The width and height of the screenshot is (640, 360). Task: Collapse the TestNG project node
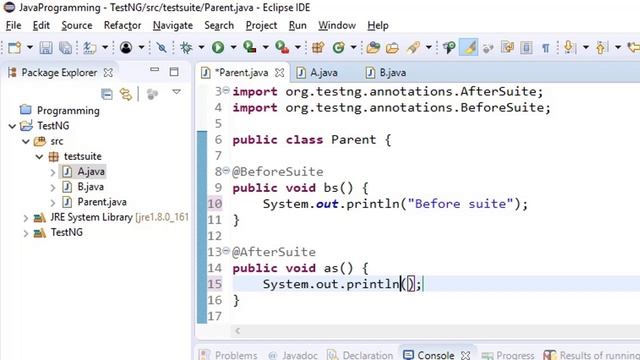click(12, 126)
